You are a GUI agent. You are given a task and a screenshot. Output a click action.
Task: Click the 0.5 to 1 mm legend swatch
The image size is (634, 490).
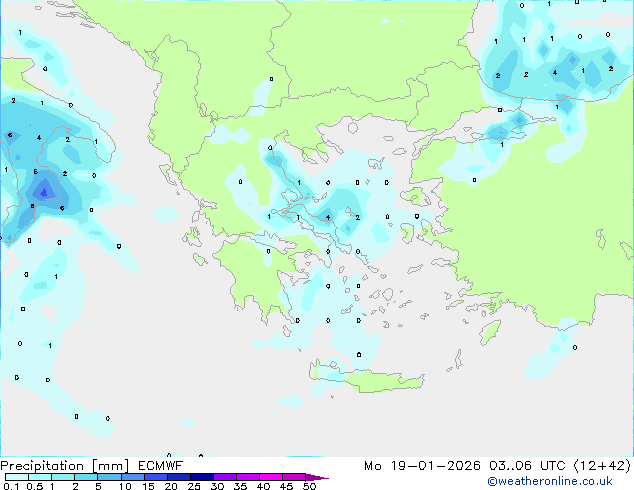[x=40, y=477]
